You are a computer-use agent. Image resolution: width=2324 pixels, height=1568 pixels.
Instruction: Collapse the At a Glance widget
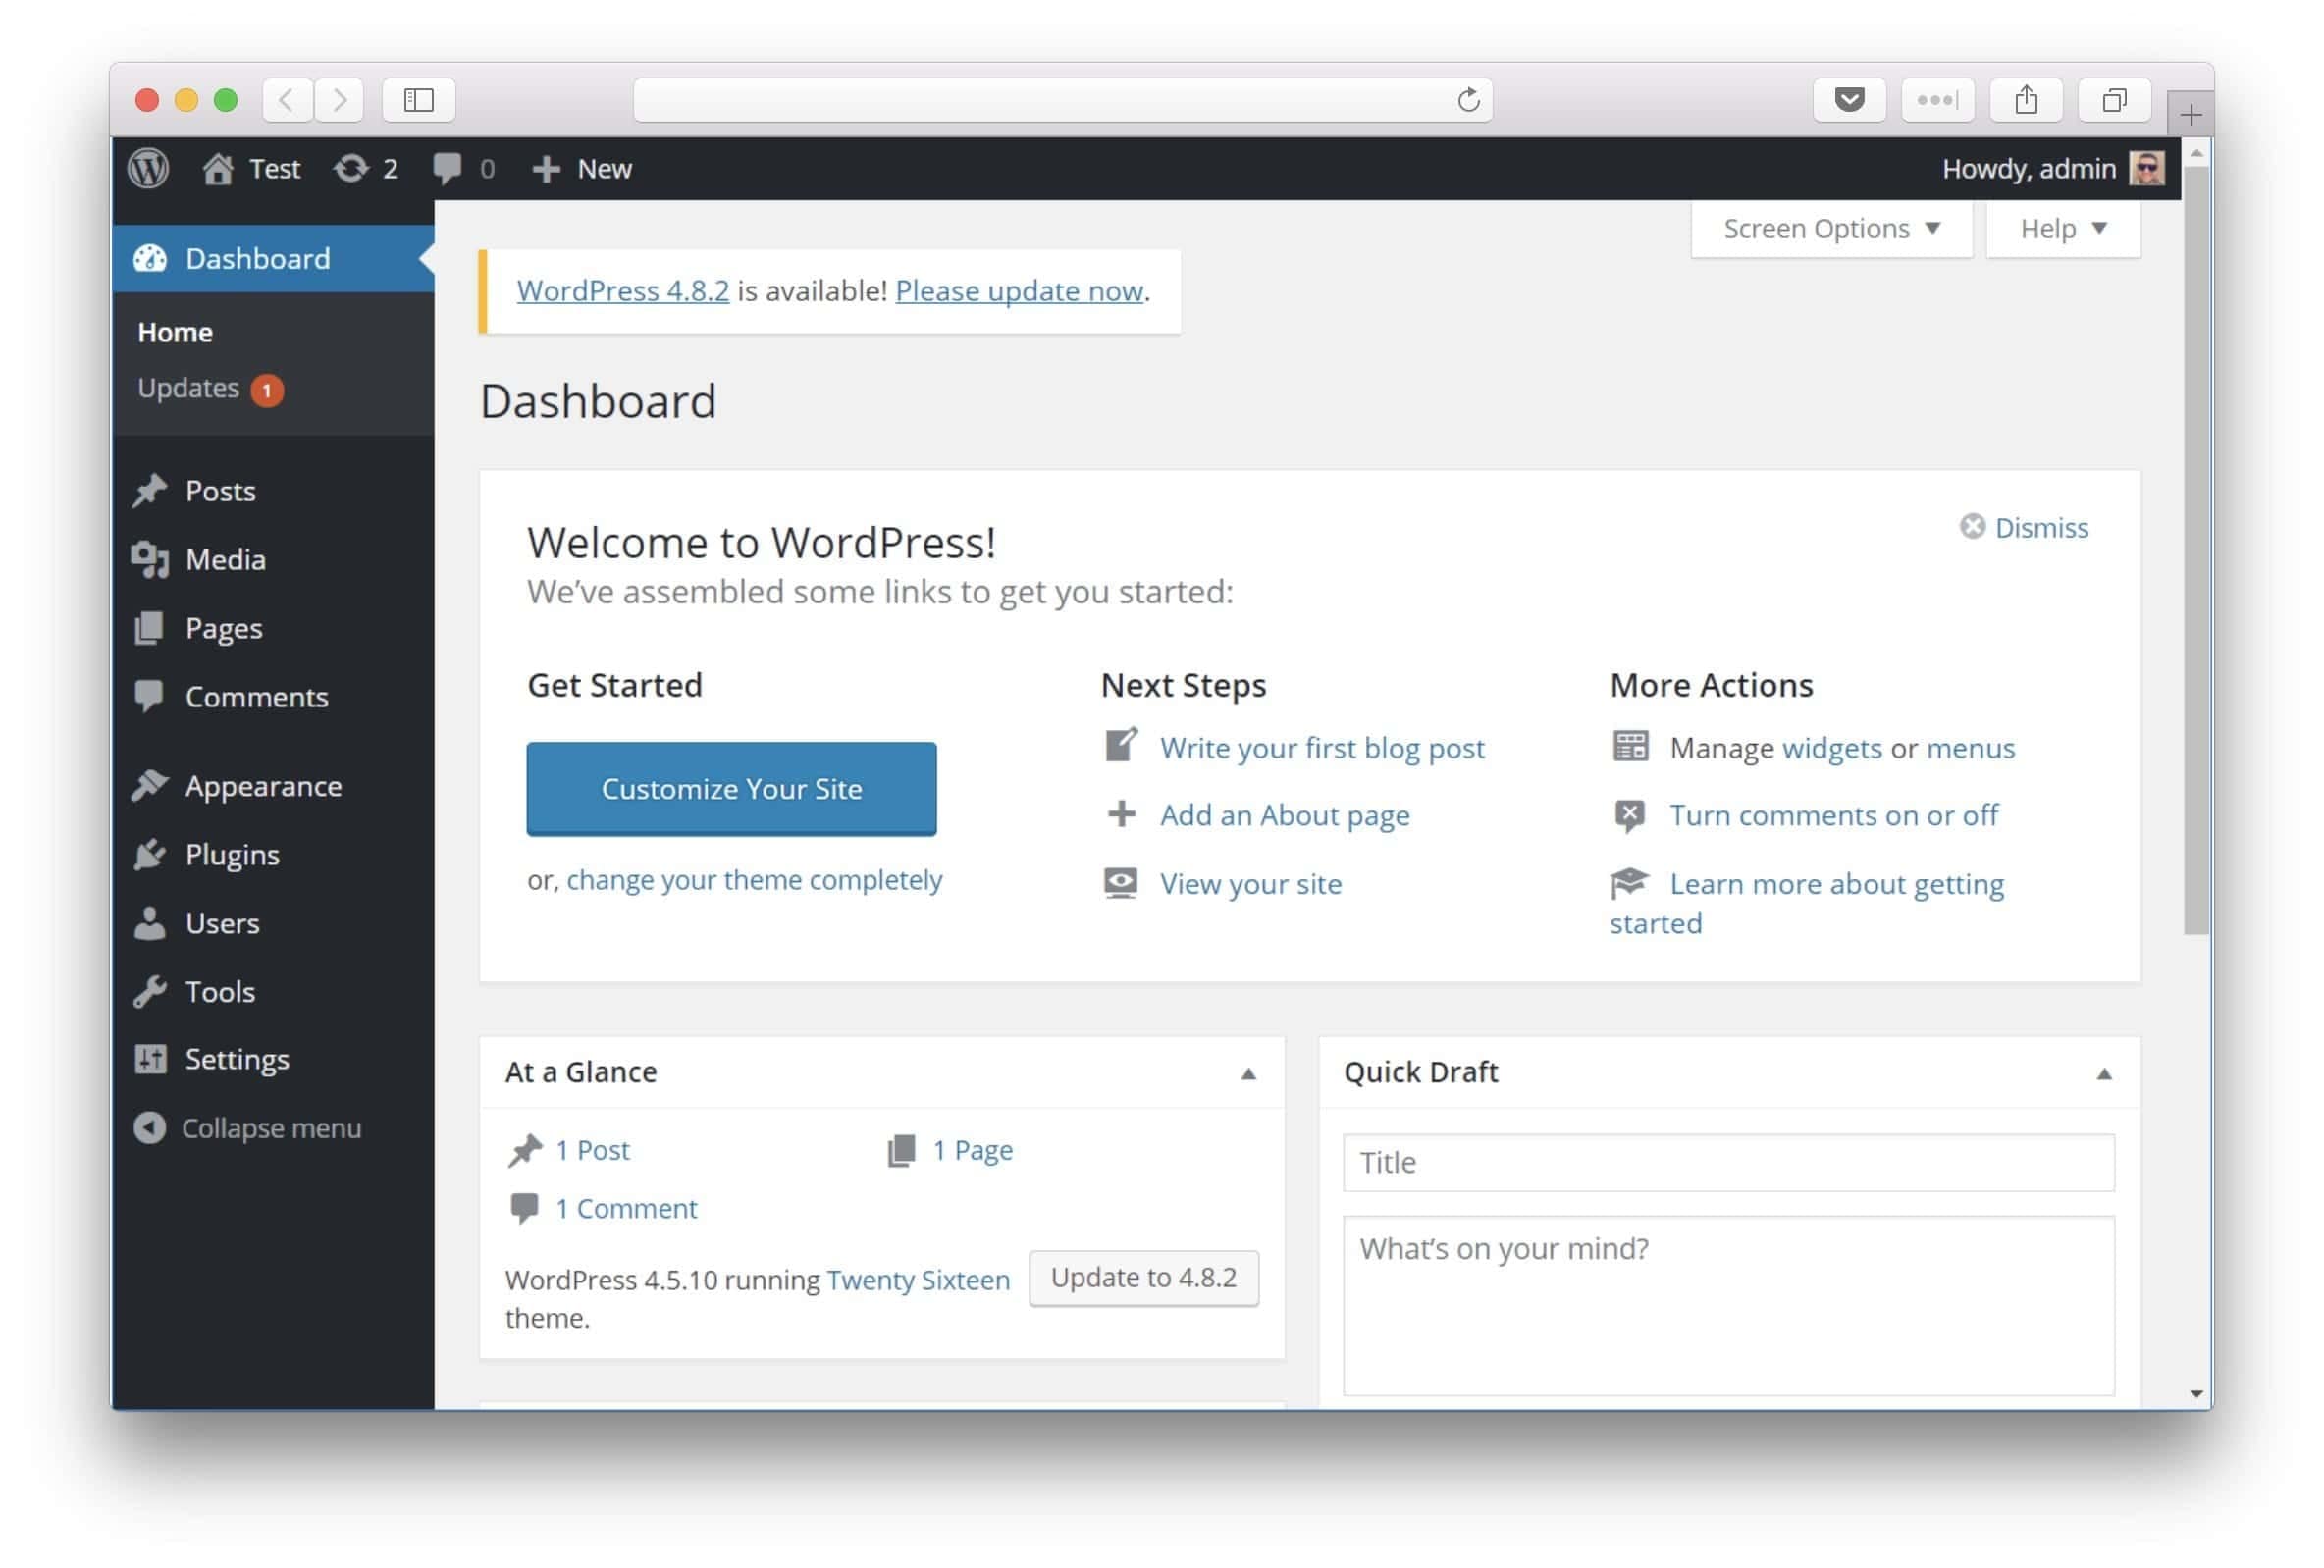pyautogui.click(x=1248, y=1073)
